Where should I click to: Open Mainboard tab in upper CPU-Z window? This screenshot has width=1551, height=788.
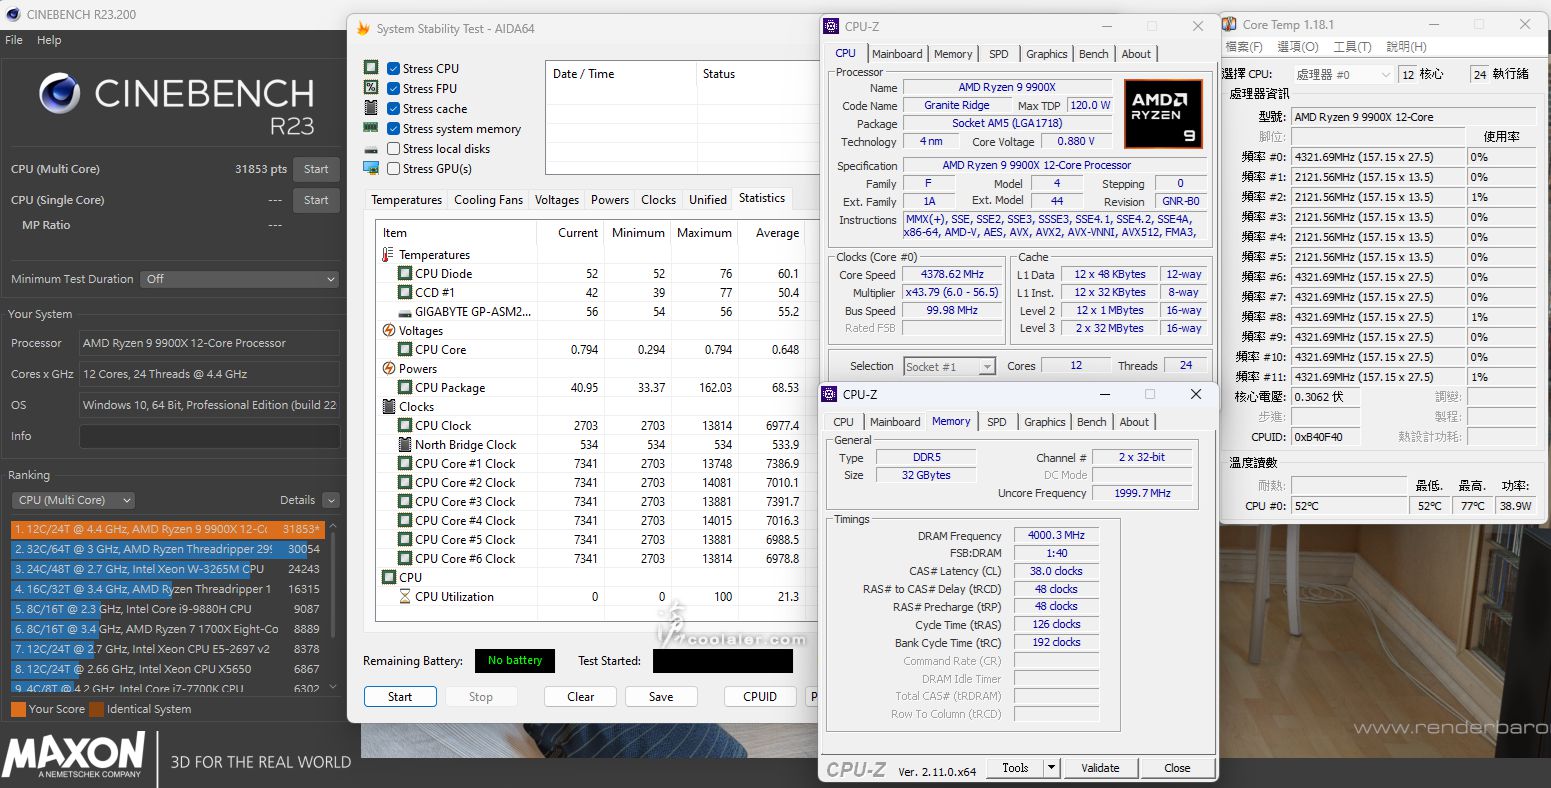click(x=897, y=54)
